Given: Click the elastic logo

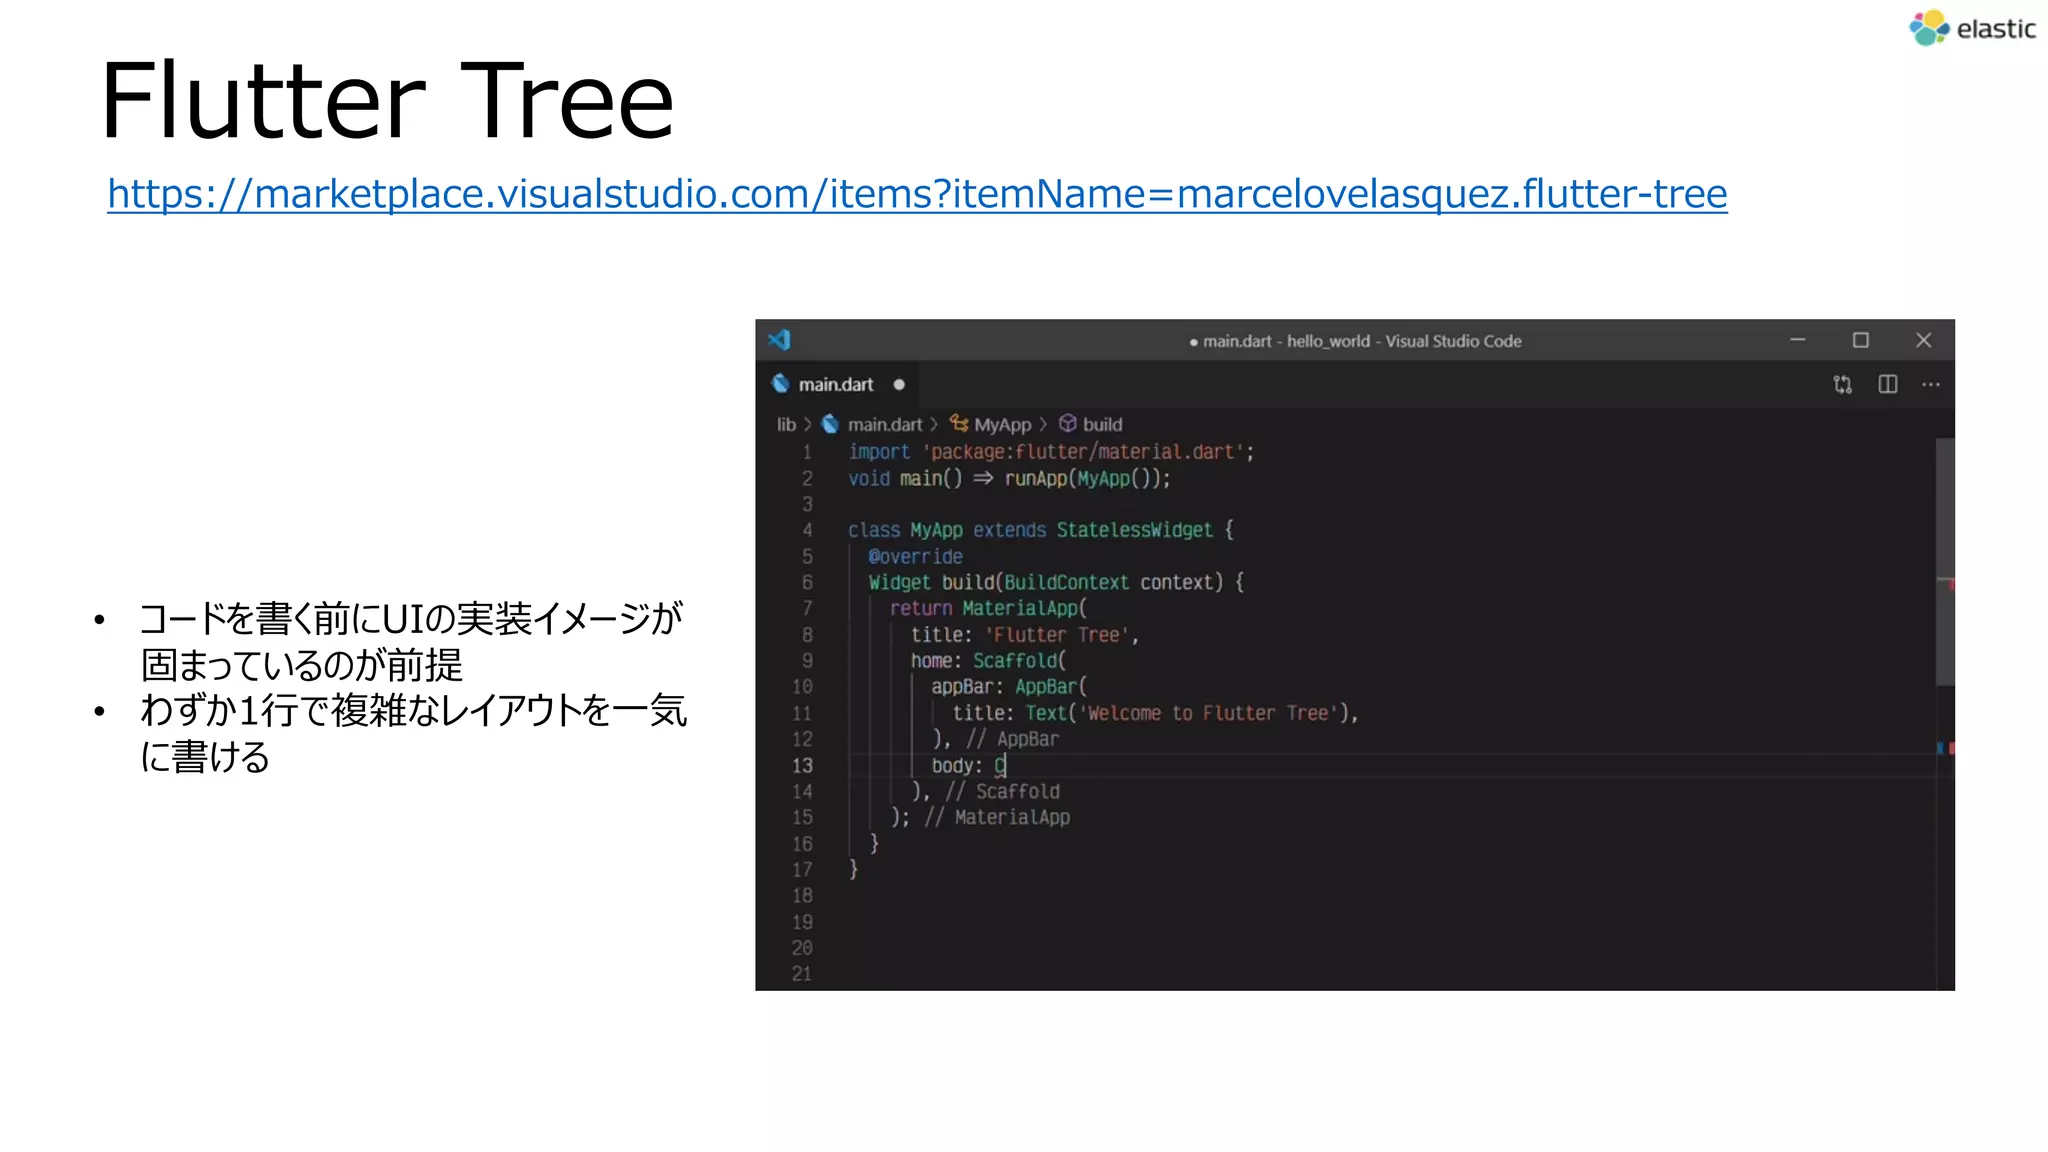Looking at the screenshot, I should point(1972,28).
